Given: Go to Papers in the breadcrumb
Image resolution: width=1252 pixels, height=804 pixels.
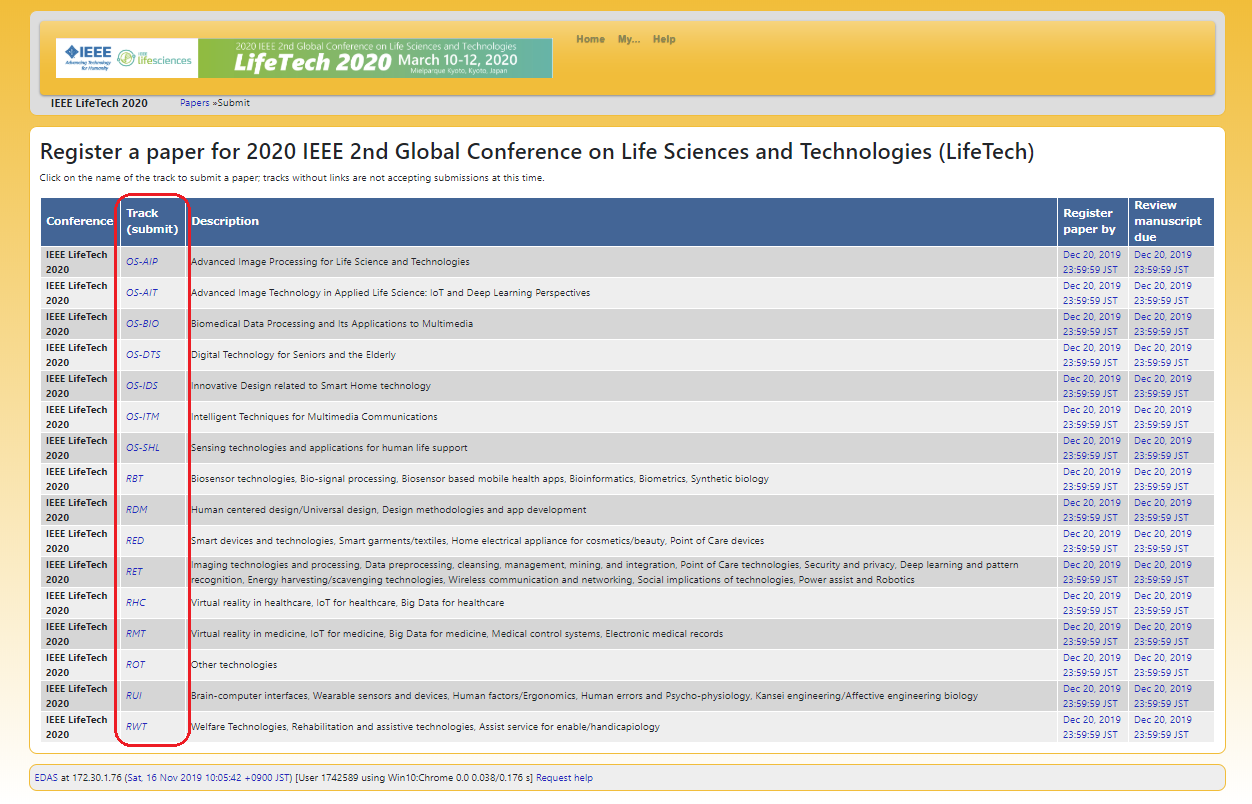Looking at the screenshot, I should click(195, 103).
